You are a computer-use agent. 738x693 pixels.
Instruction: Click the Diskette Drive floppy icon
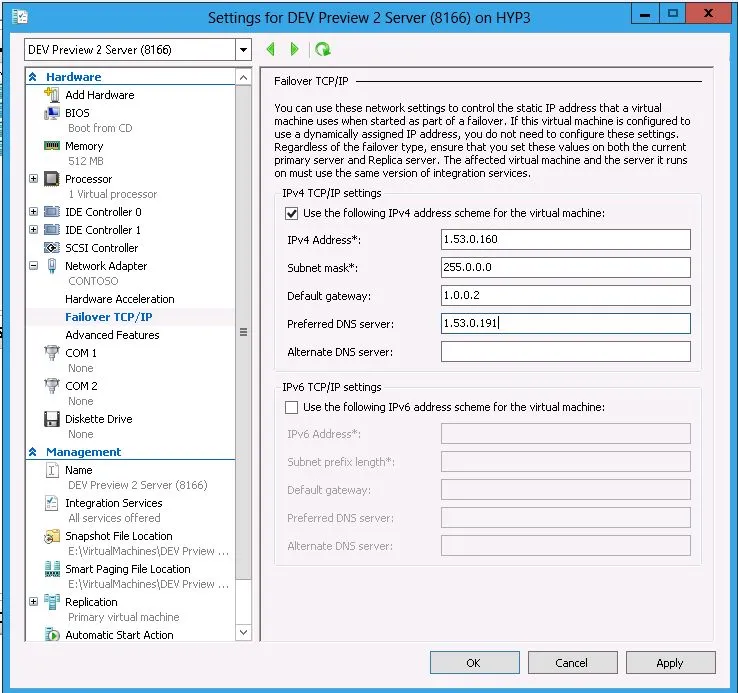pos(52,419)
